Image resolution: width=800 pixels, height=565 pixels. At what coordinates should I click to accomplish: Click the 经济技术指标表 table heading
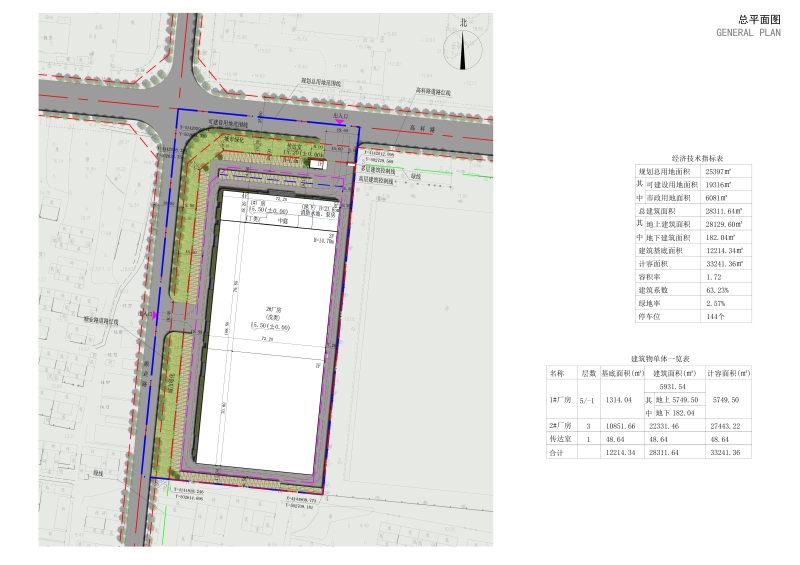(x=697, y=158)
